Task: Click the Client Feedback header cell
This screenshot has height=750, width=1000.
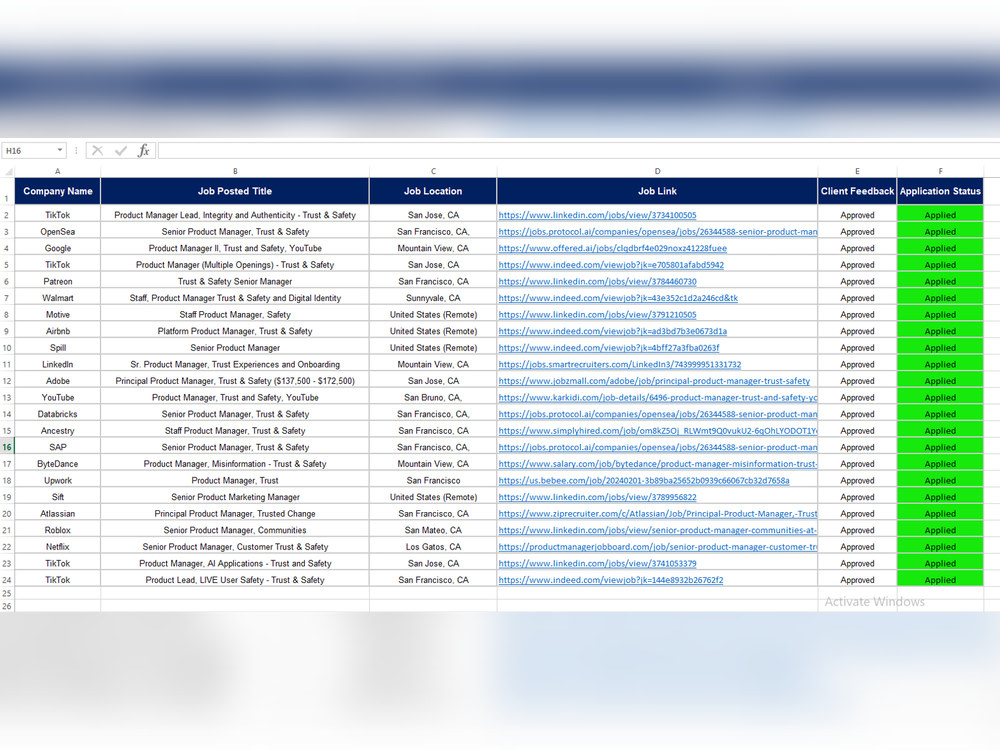Action: point(857,191)
